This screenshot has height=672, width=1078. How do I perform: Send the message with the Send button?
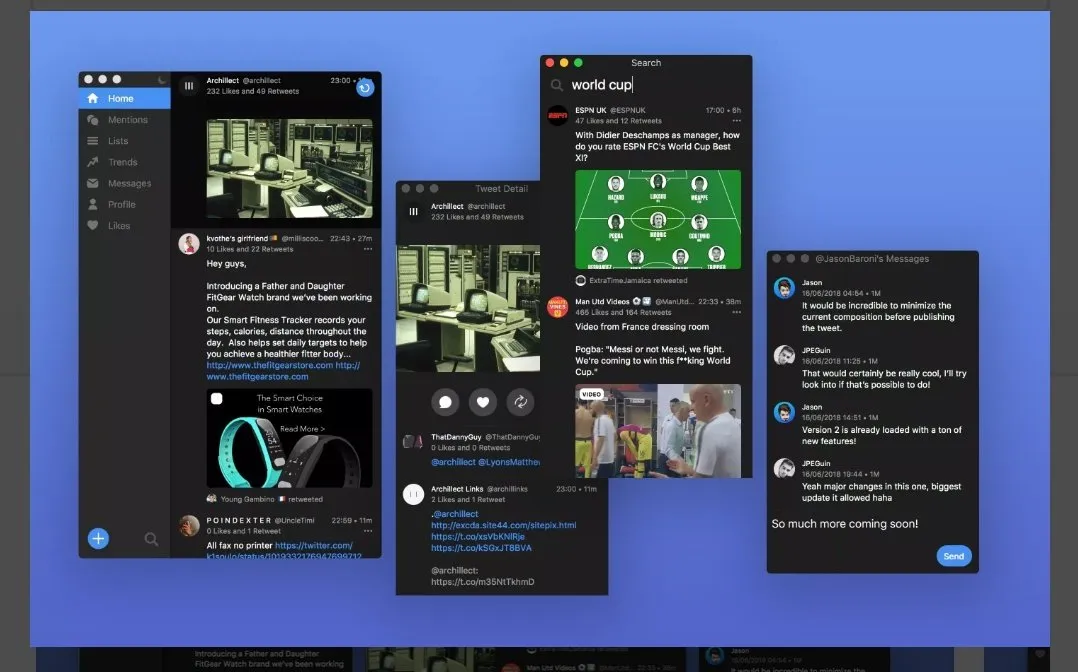954,556
